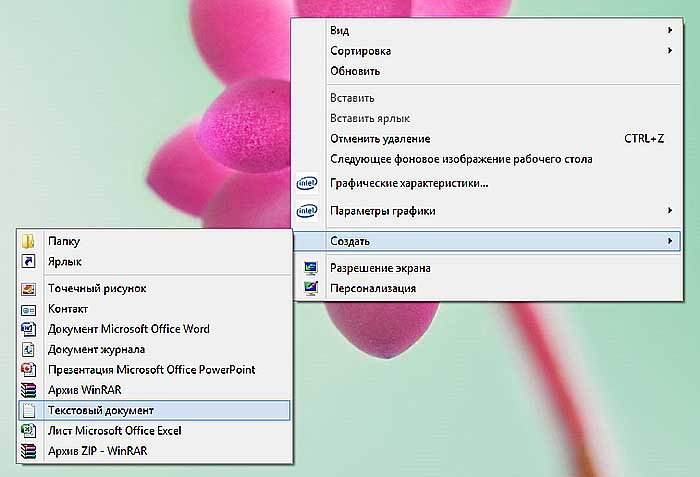
Task: Click the folder icon beside Папку
Action: coord(28,241)
